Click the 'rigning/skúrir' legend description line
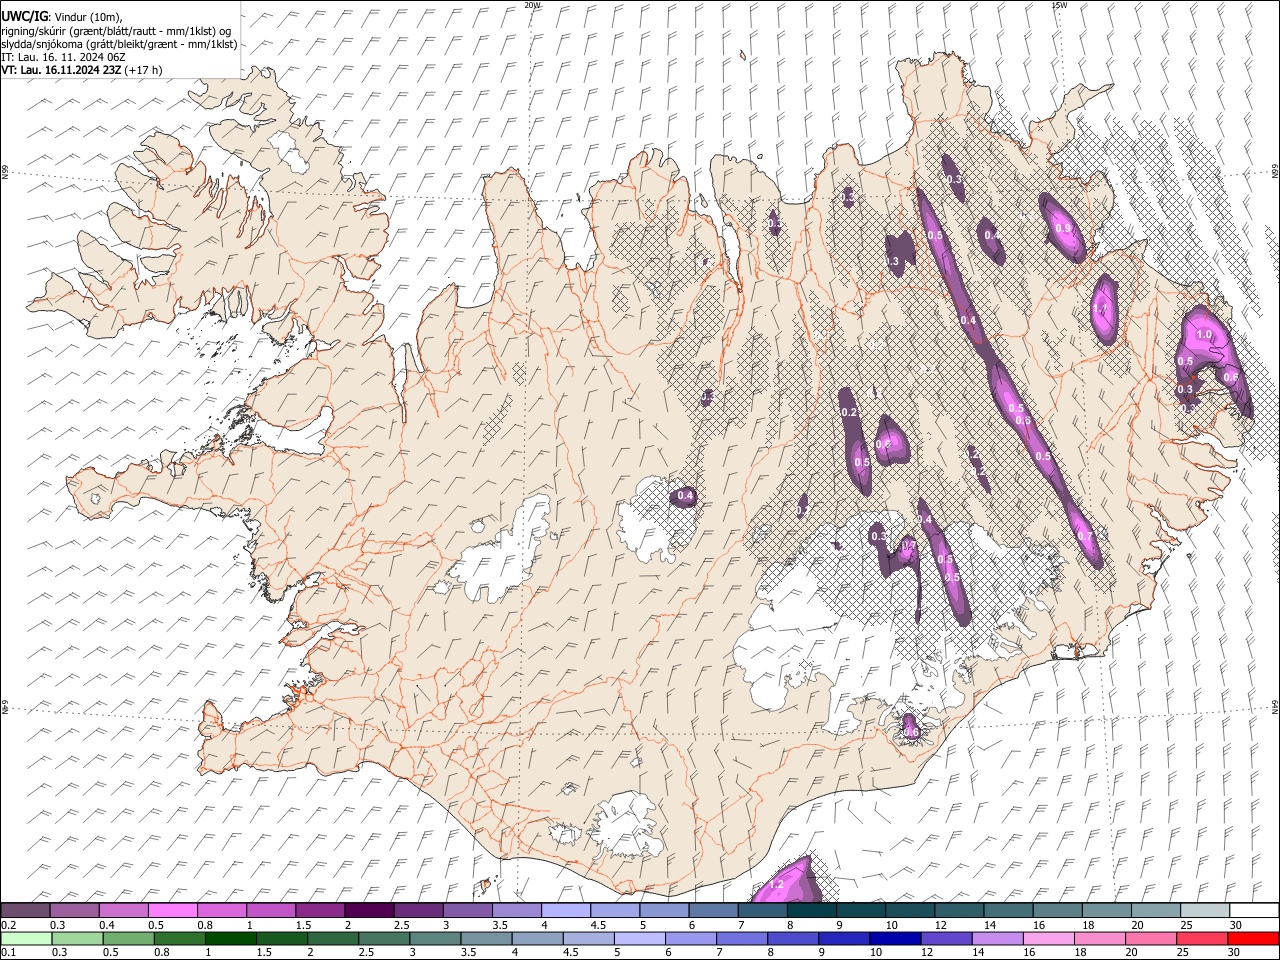 [x=116, y=31]
